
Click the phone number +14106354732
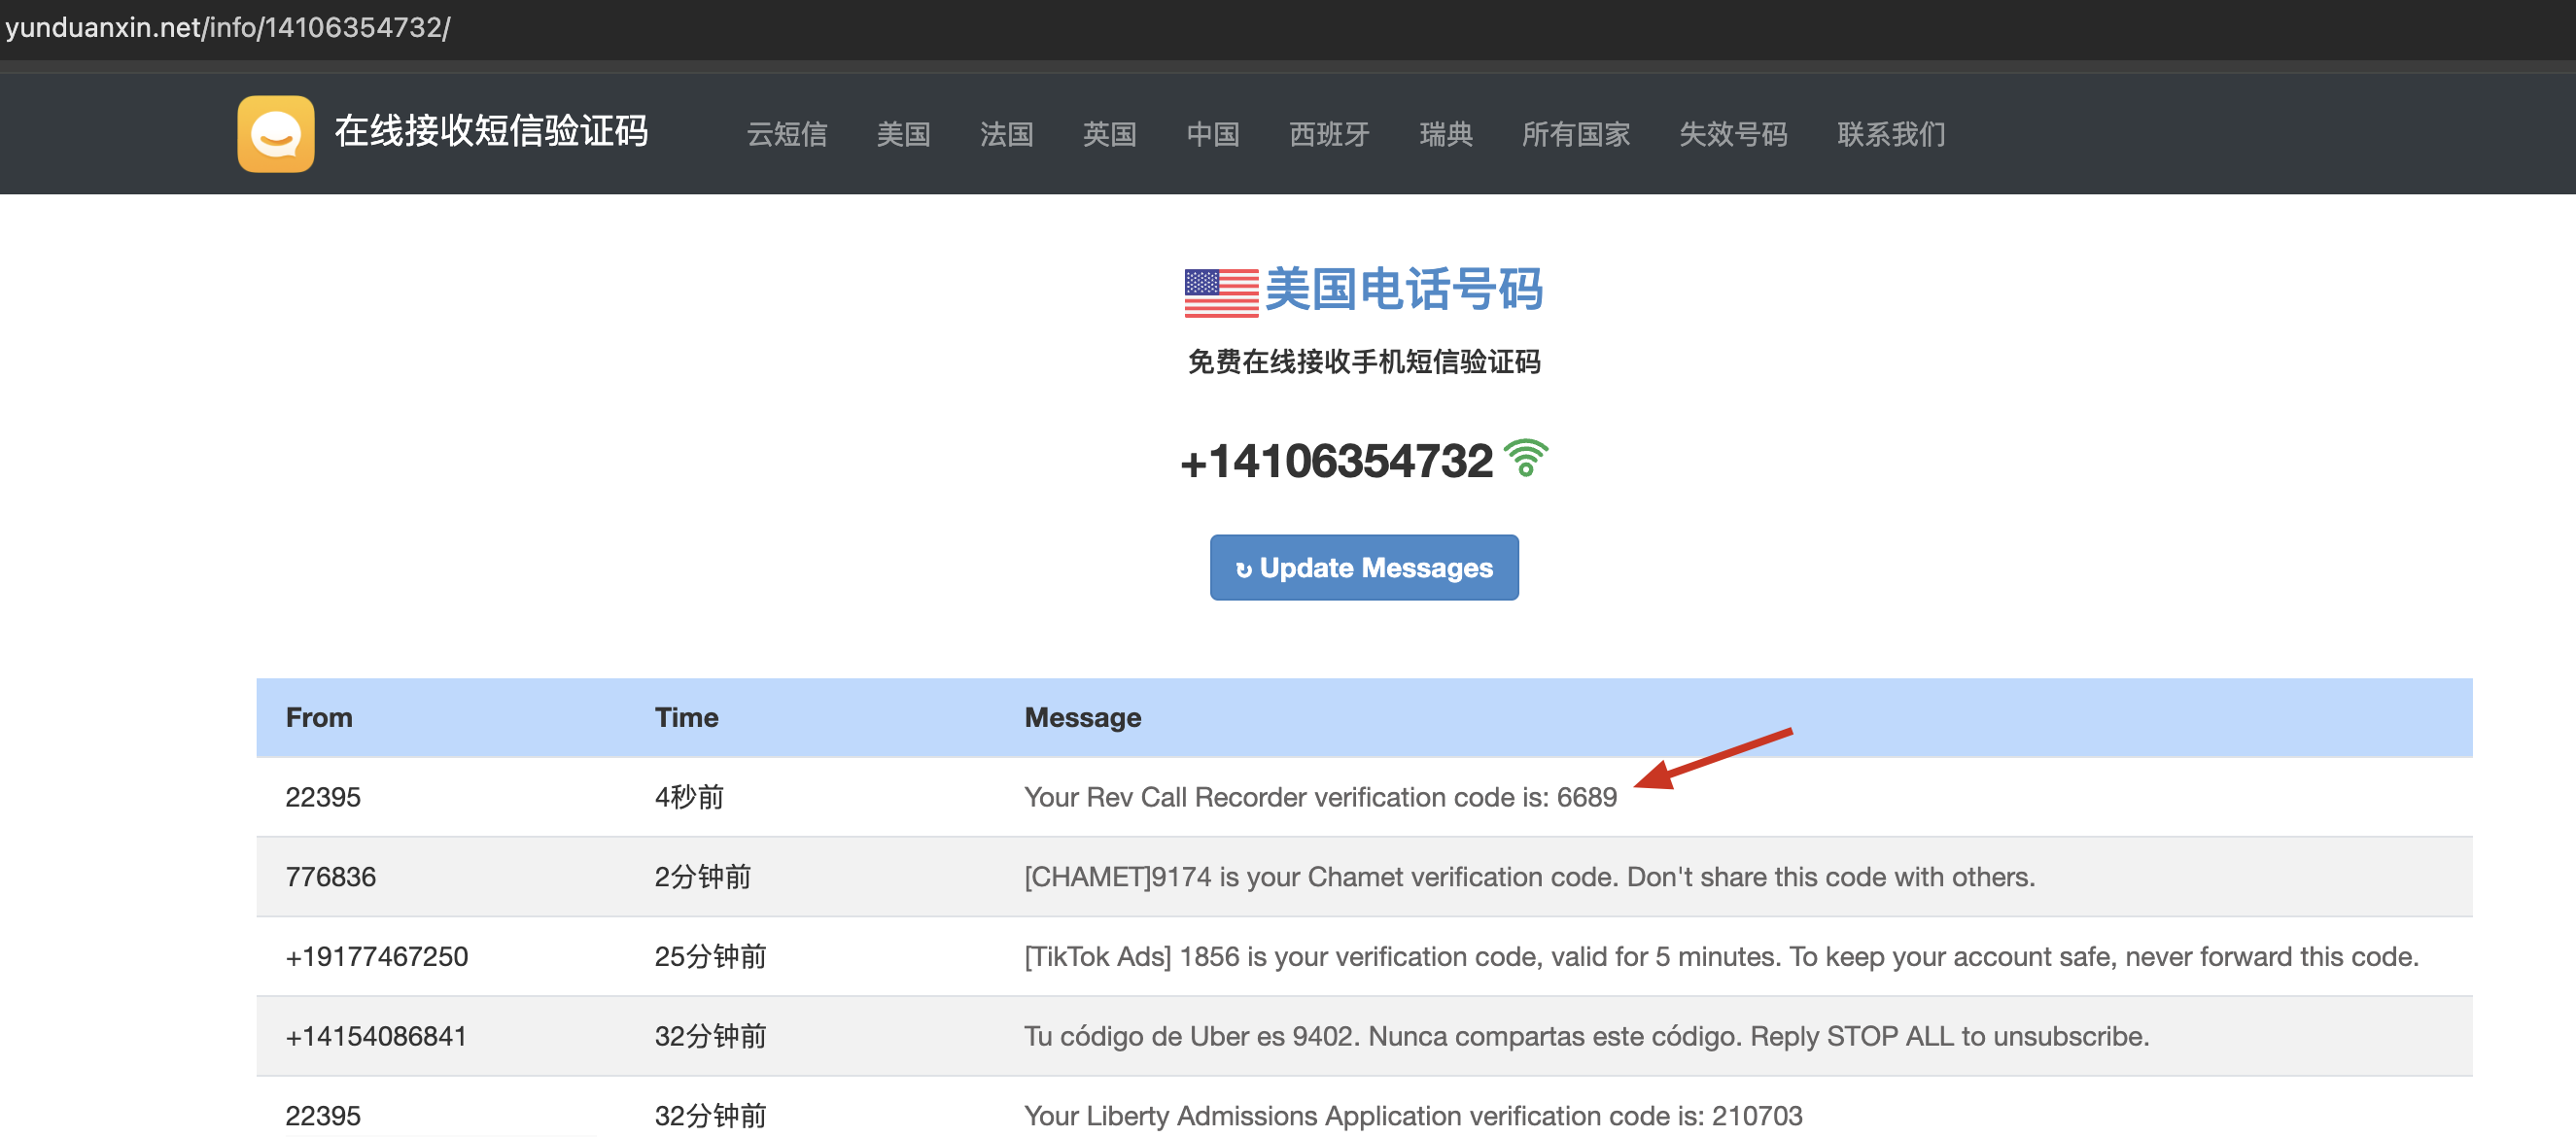click(1336, 461)
